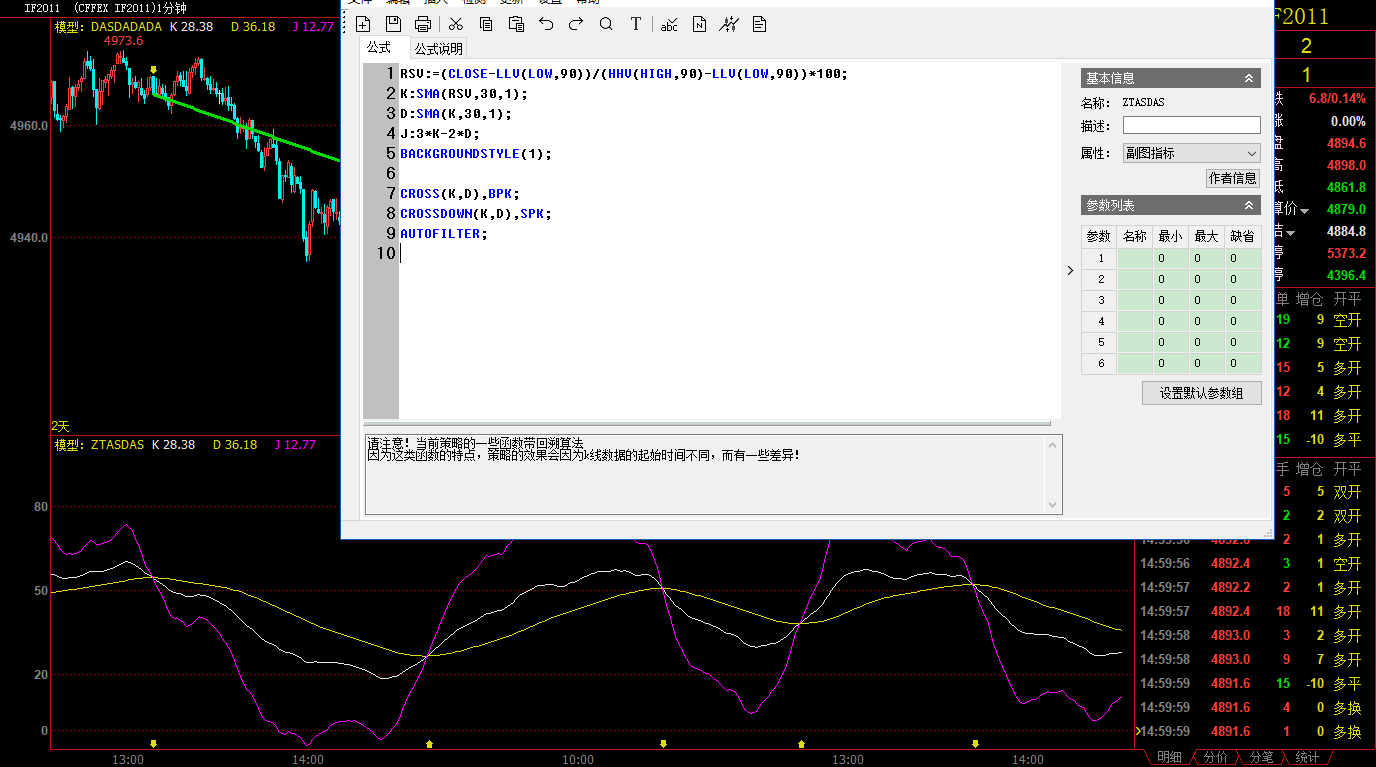Switch to the 公式说明 tab

coord(439,48)
